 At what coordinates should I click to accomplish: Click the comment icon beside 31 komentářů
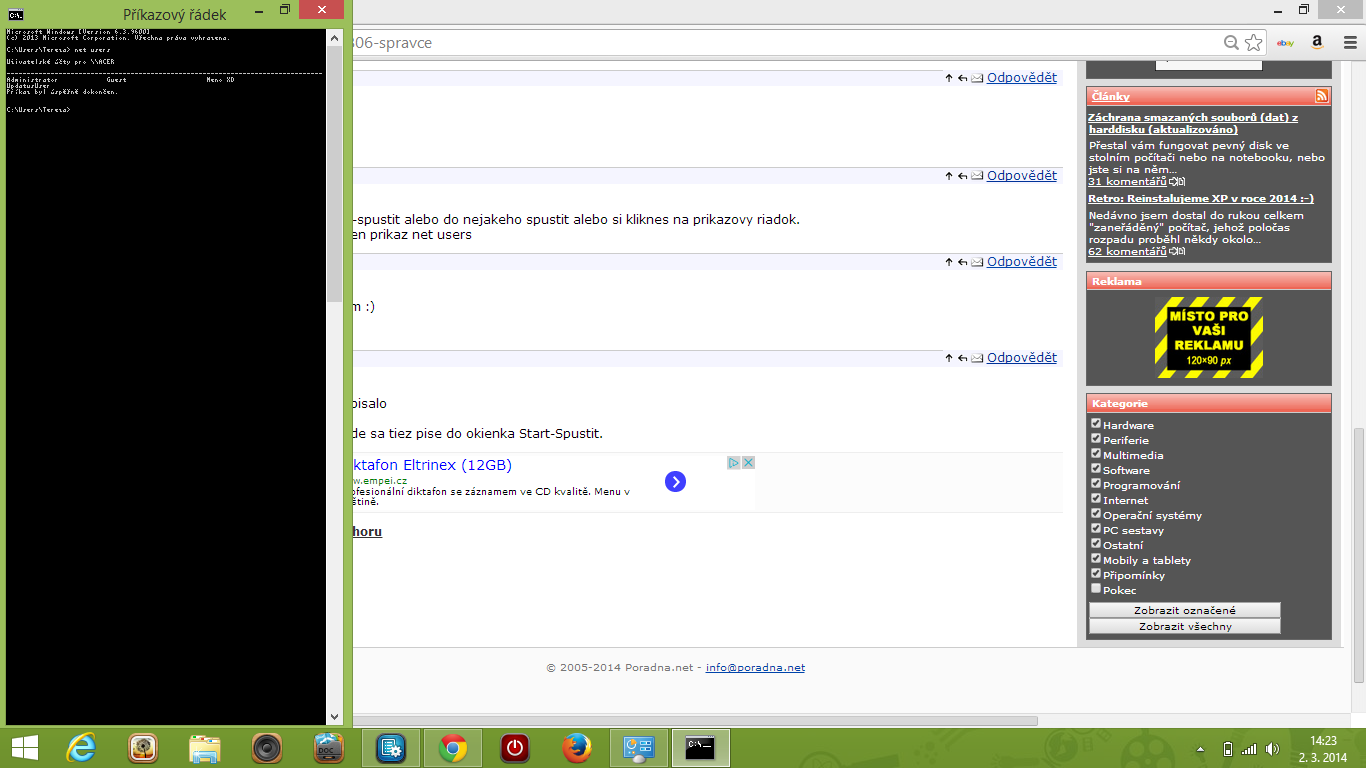coord(1177,182)
